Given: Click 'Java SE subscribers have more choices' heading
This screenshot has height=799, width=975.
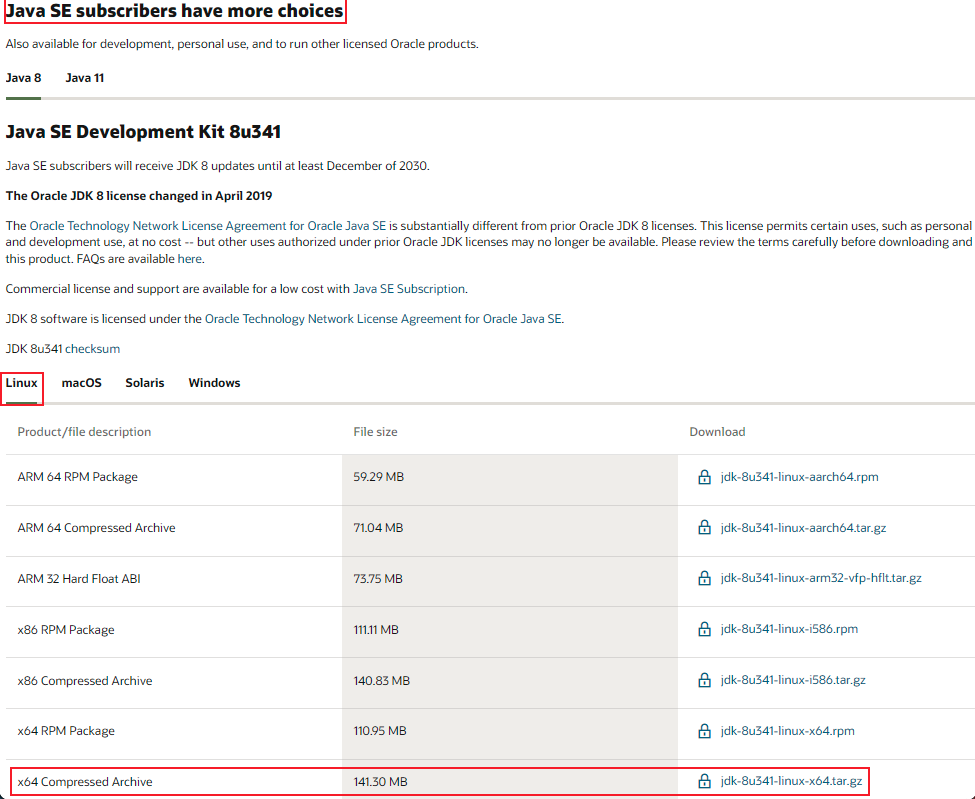Looking at the screenshot, I should coord(175,11).
